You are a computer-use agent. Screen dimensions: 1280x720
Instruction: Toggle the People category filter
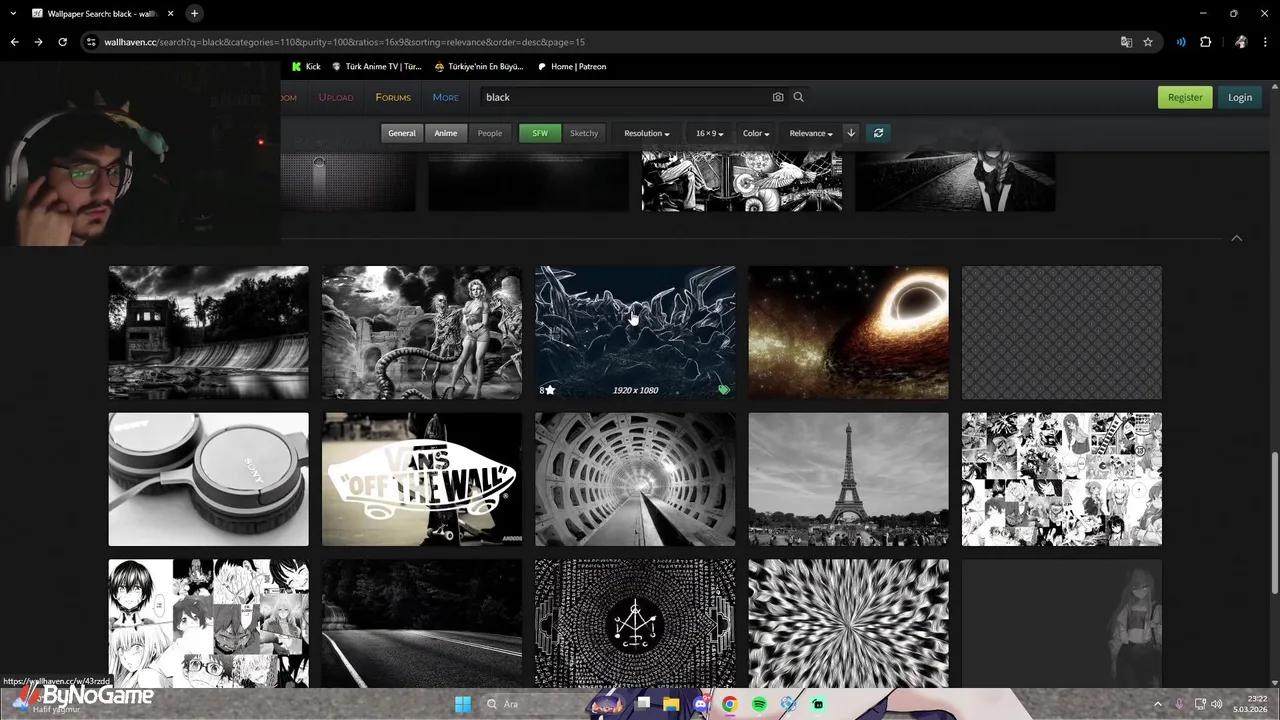(x=489, y=133)
